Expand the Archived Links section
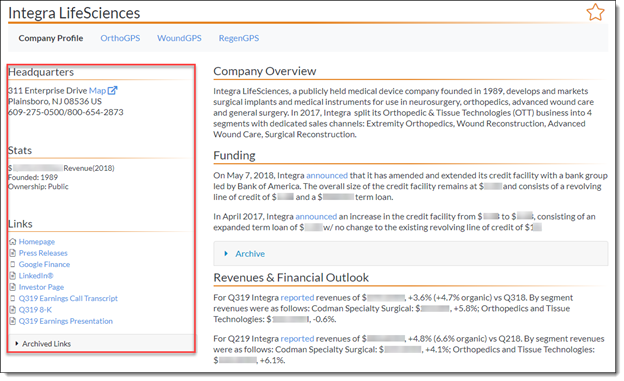Viewport: 624px width, 381px height. click(101, 343)
